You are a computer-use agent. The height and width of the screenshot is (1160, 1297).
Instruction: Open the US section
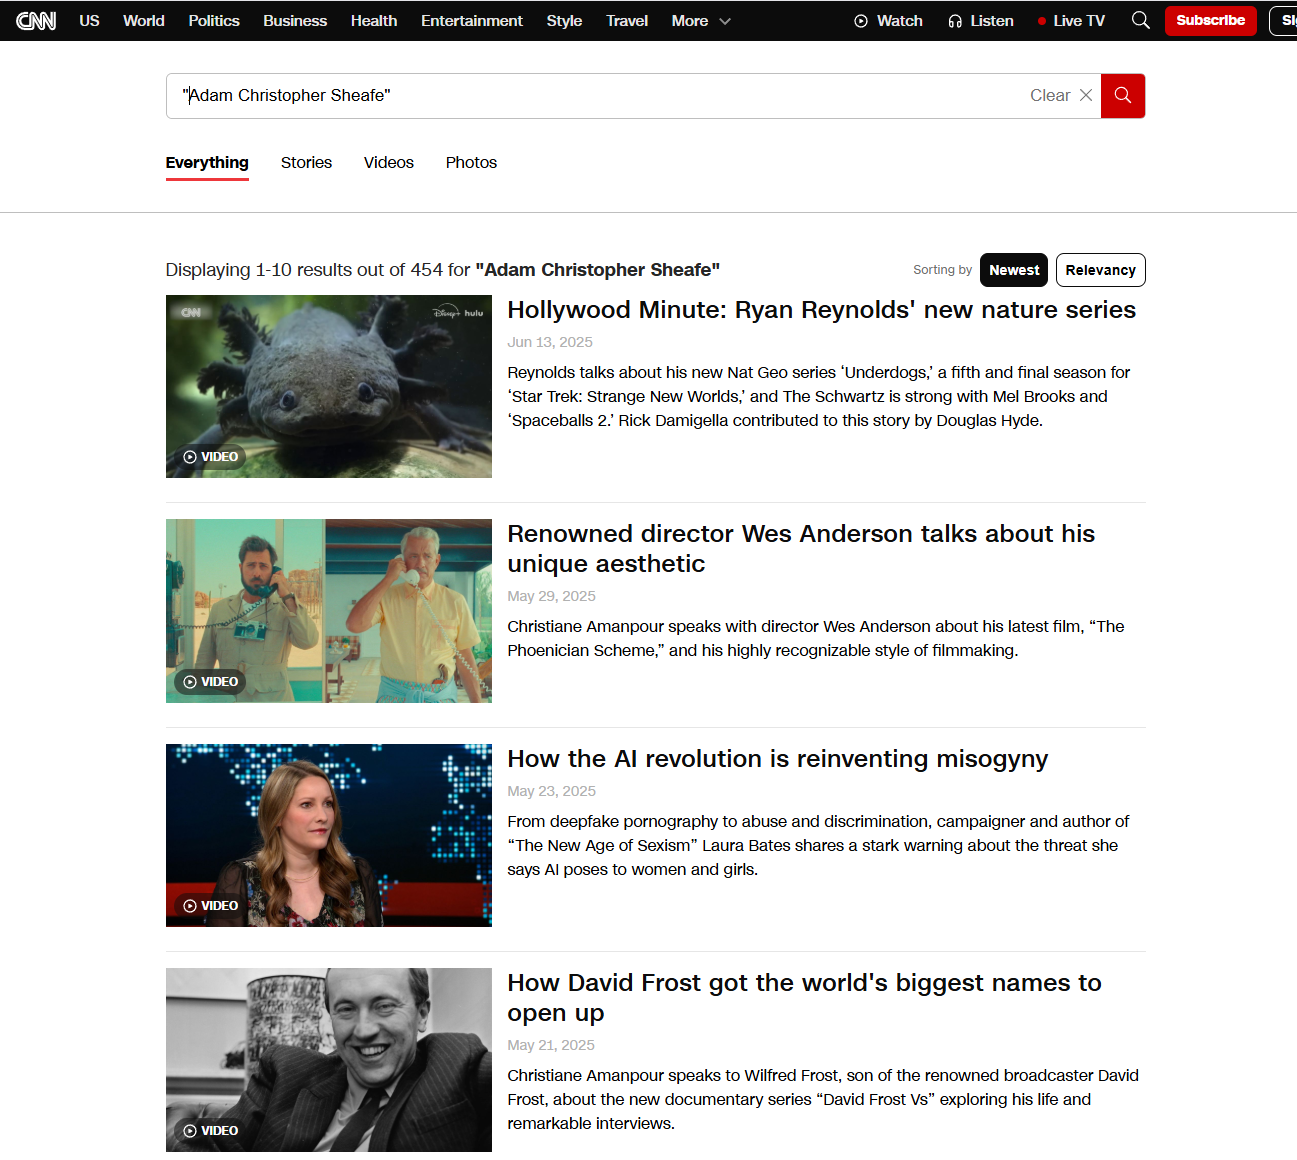click(x=89, y=20)
